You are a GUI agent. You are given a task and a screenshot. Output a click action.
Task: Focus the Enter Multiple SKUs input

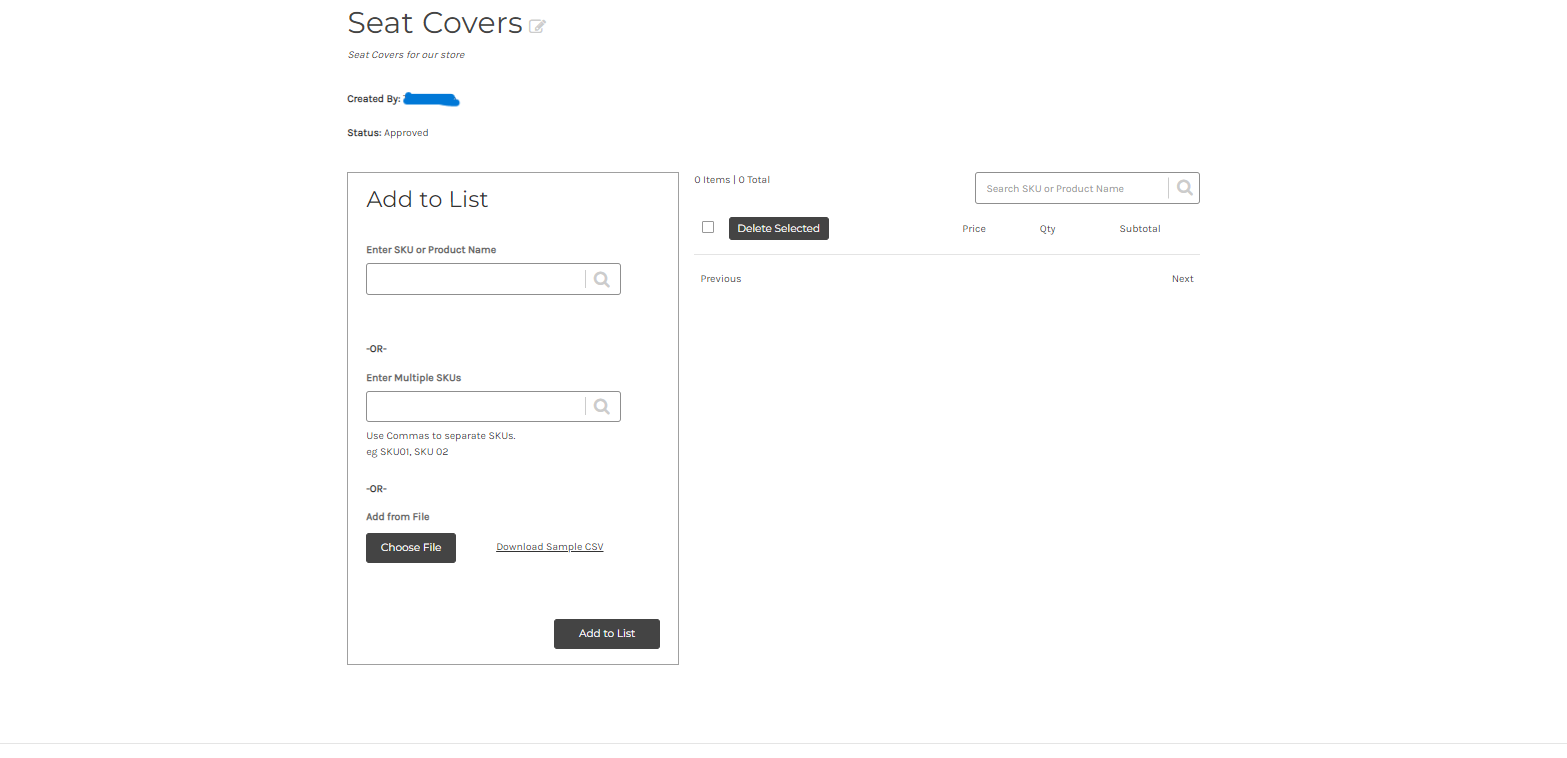click(475, 406)
